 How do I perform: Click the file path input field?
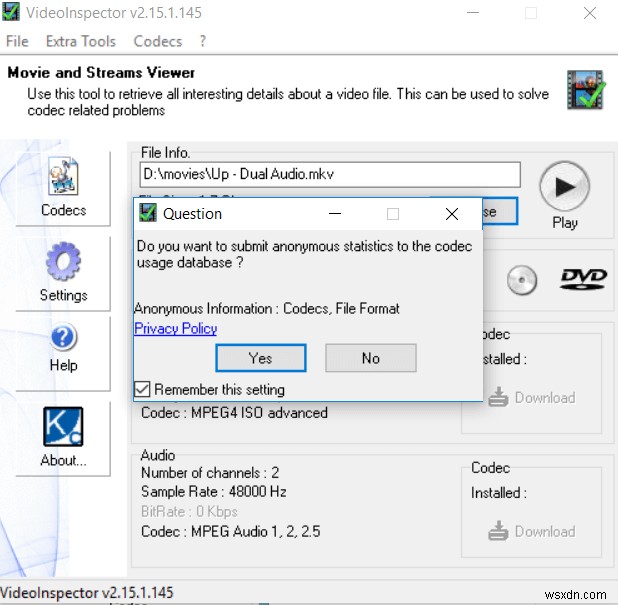[x=330, y=174]
